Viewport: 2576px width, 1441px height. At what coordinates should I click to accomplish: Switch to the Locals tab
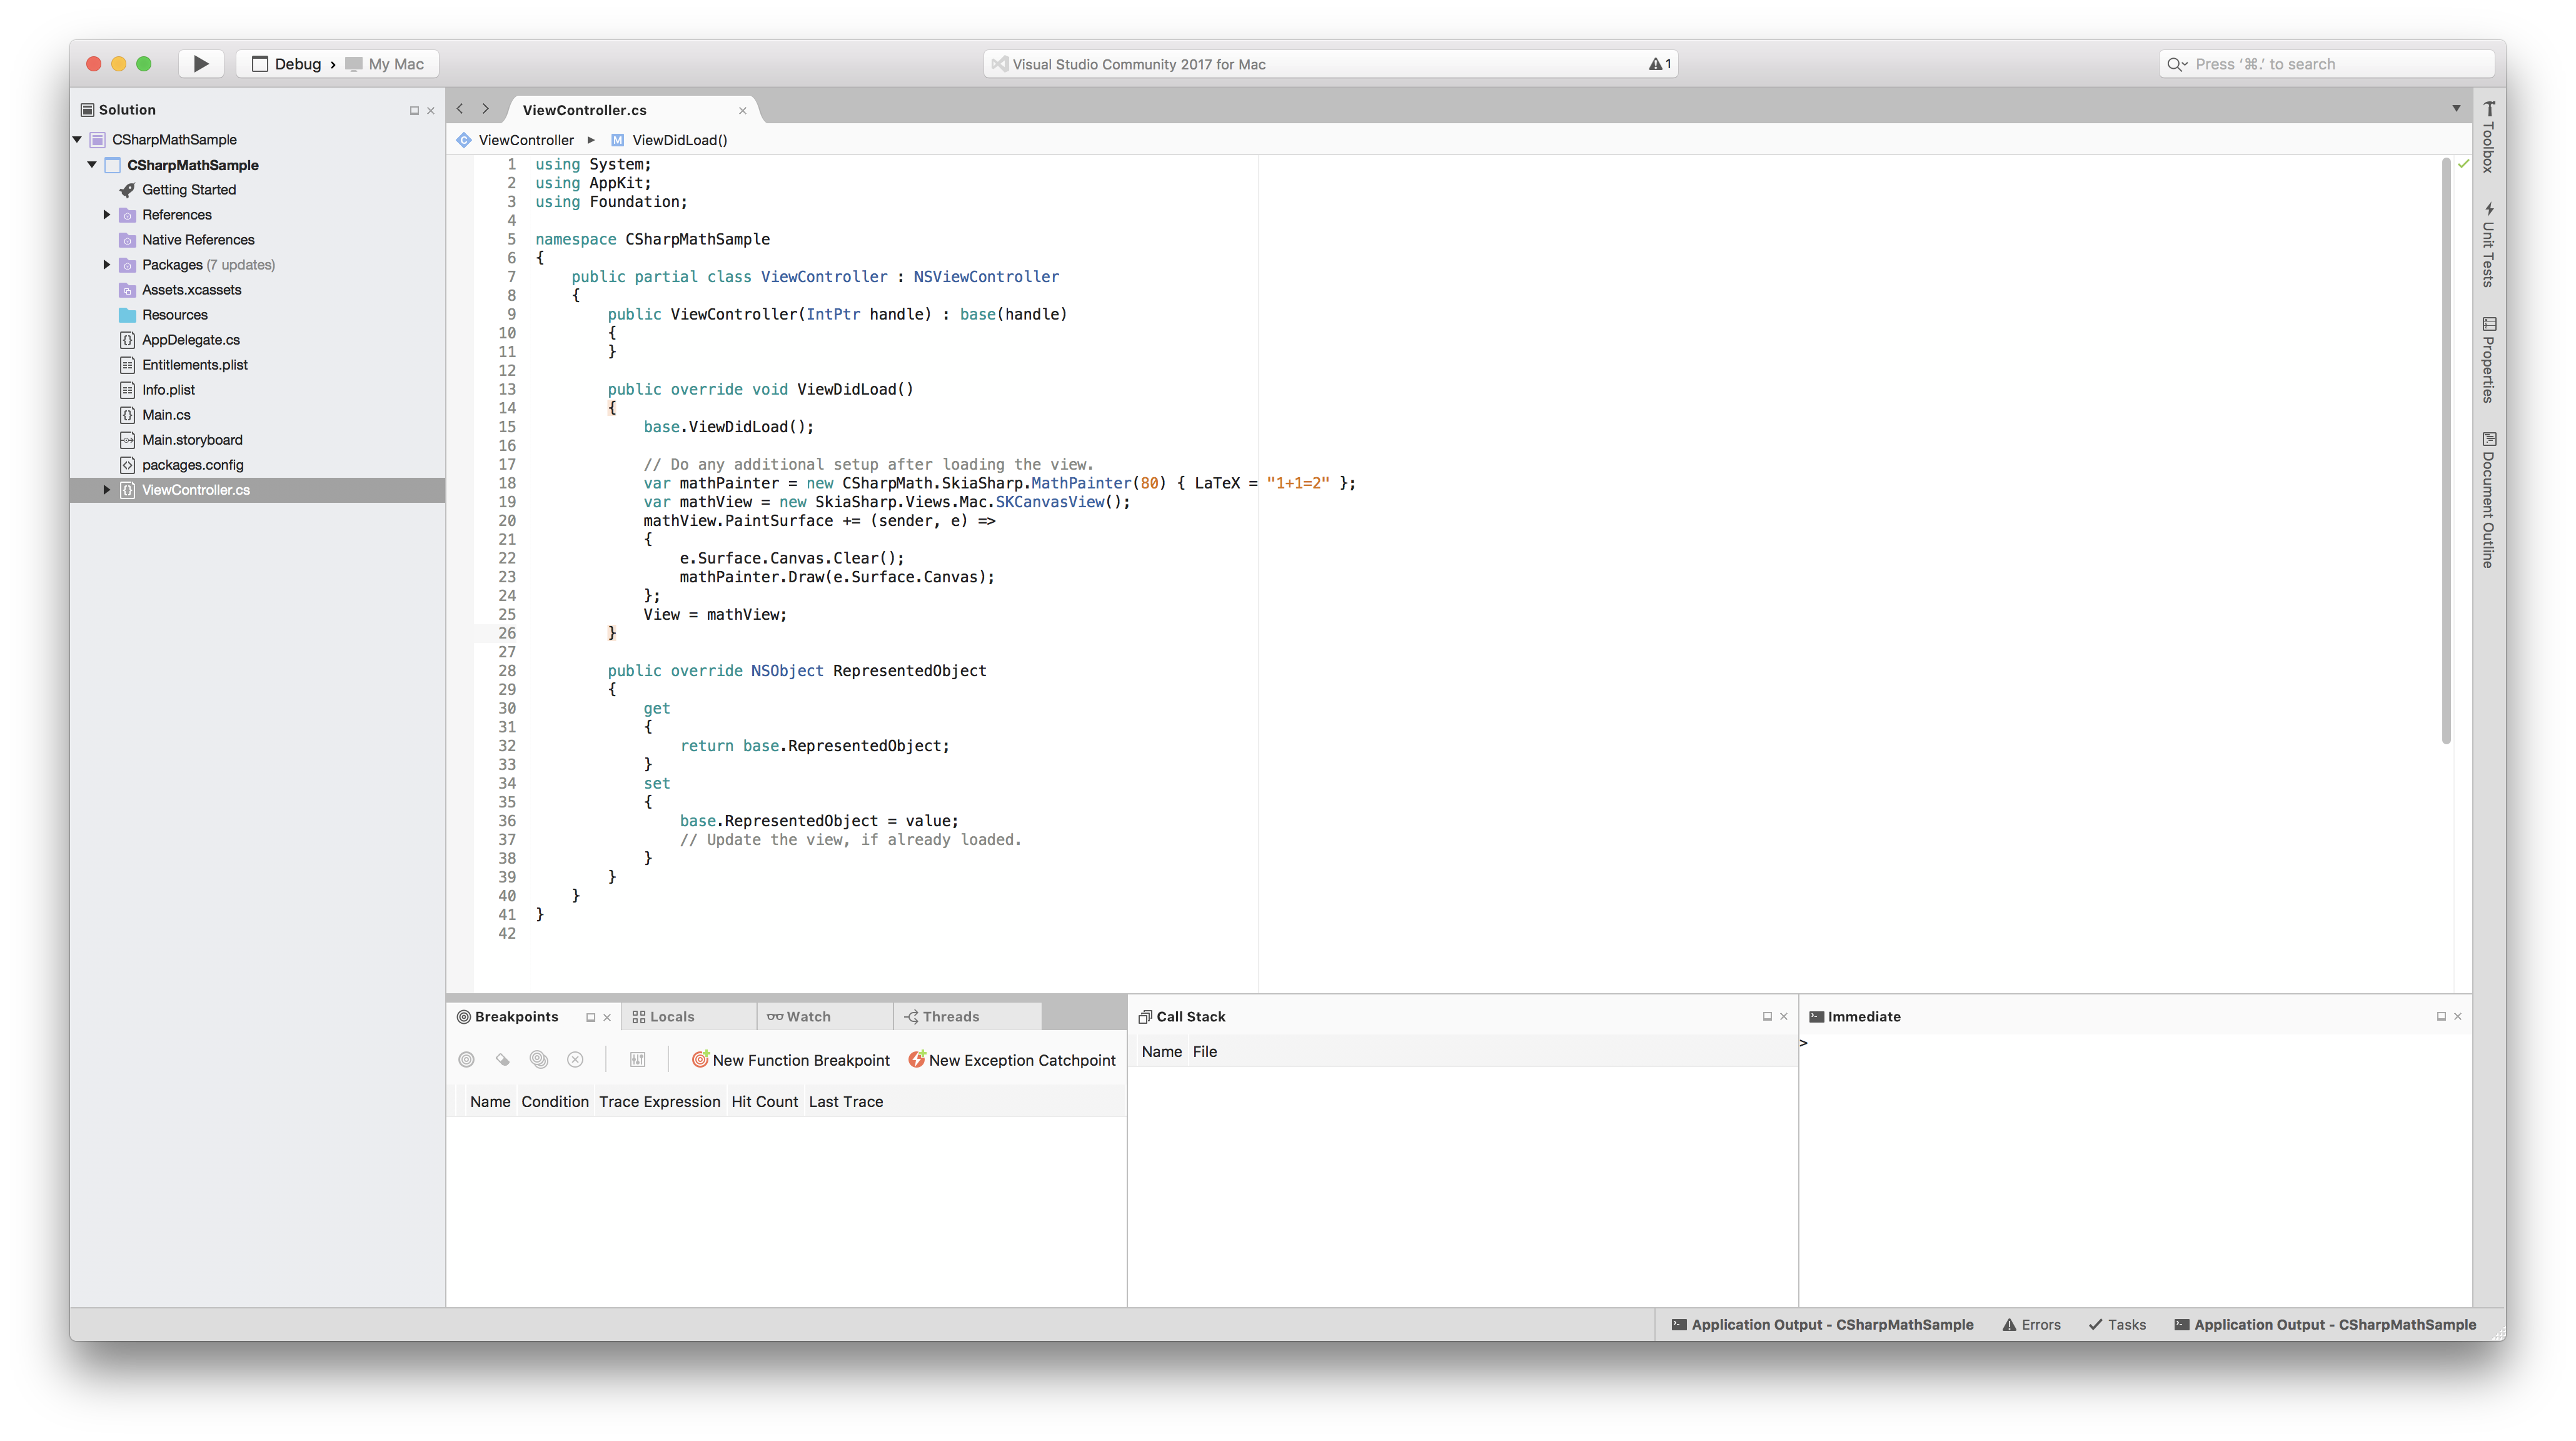tap(671, 1017)
